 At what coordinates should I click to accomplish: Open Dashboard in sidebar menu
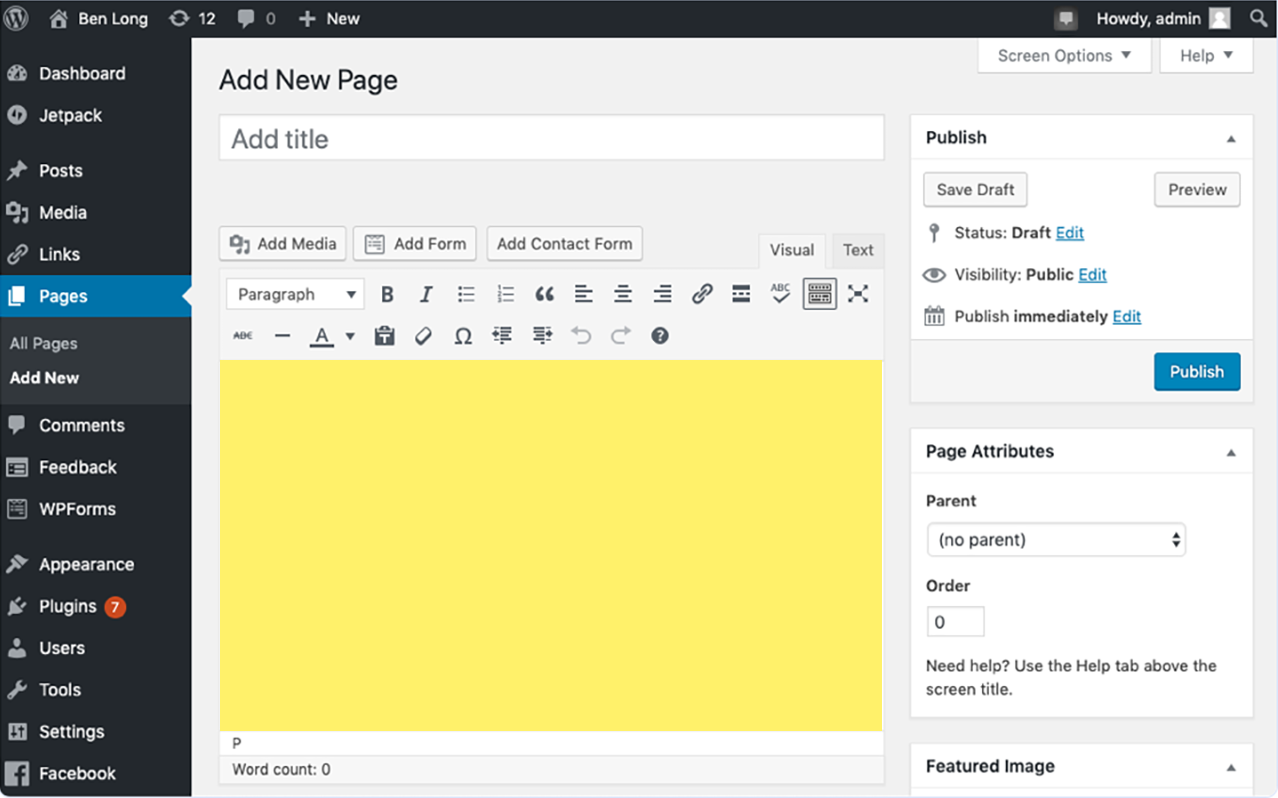click(x=95, y=74)
